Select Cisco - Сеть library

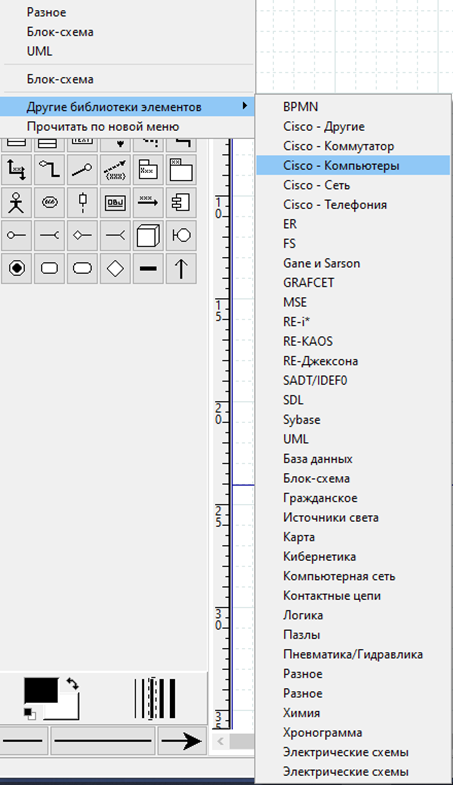click(x=353, y=185)
